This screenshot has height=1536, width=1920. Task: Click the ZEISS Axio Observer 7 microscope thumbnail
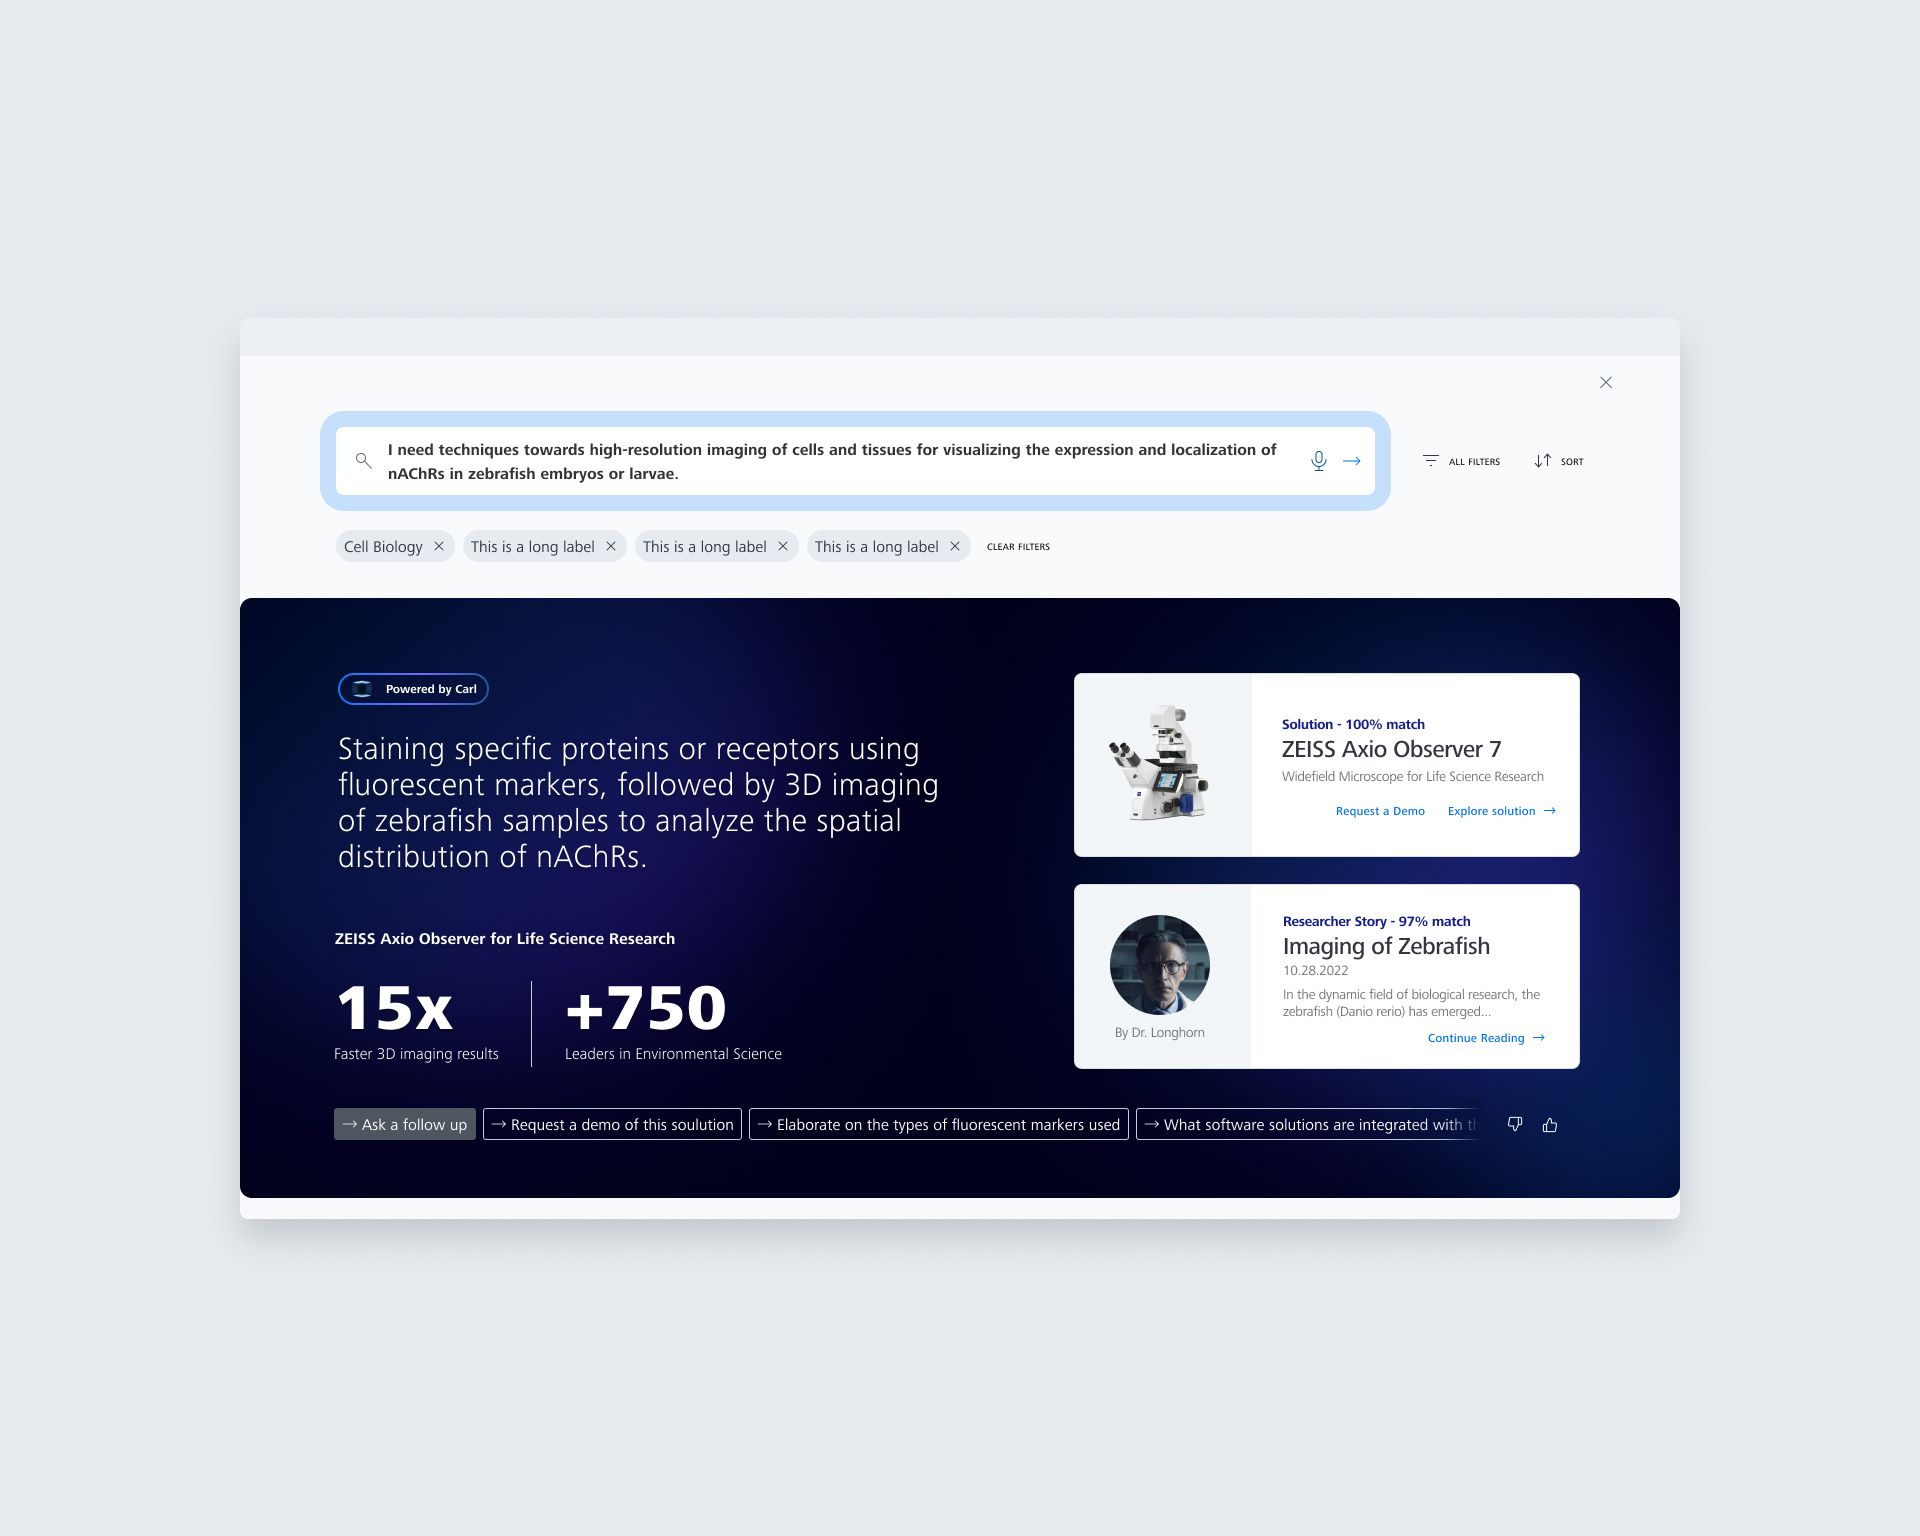pos(1162,765)
